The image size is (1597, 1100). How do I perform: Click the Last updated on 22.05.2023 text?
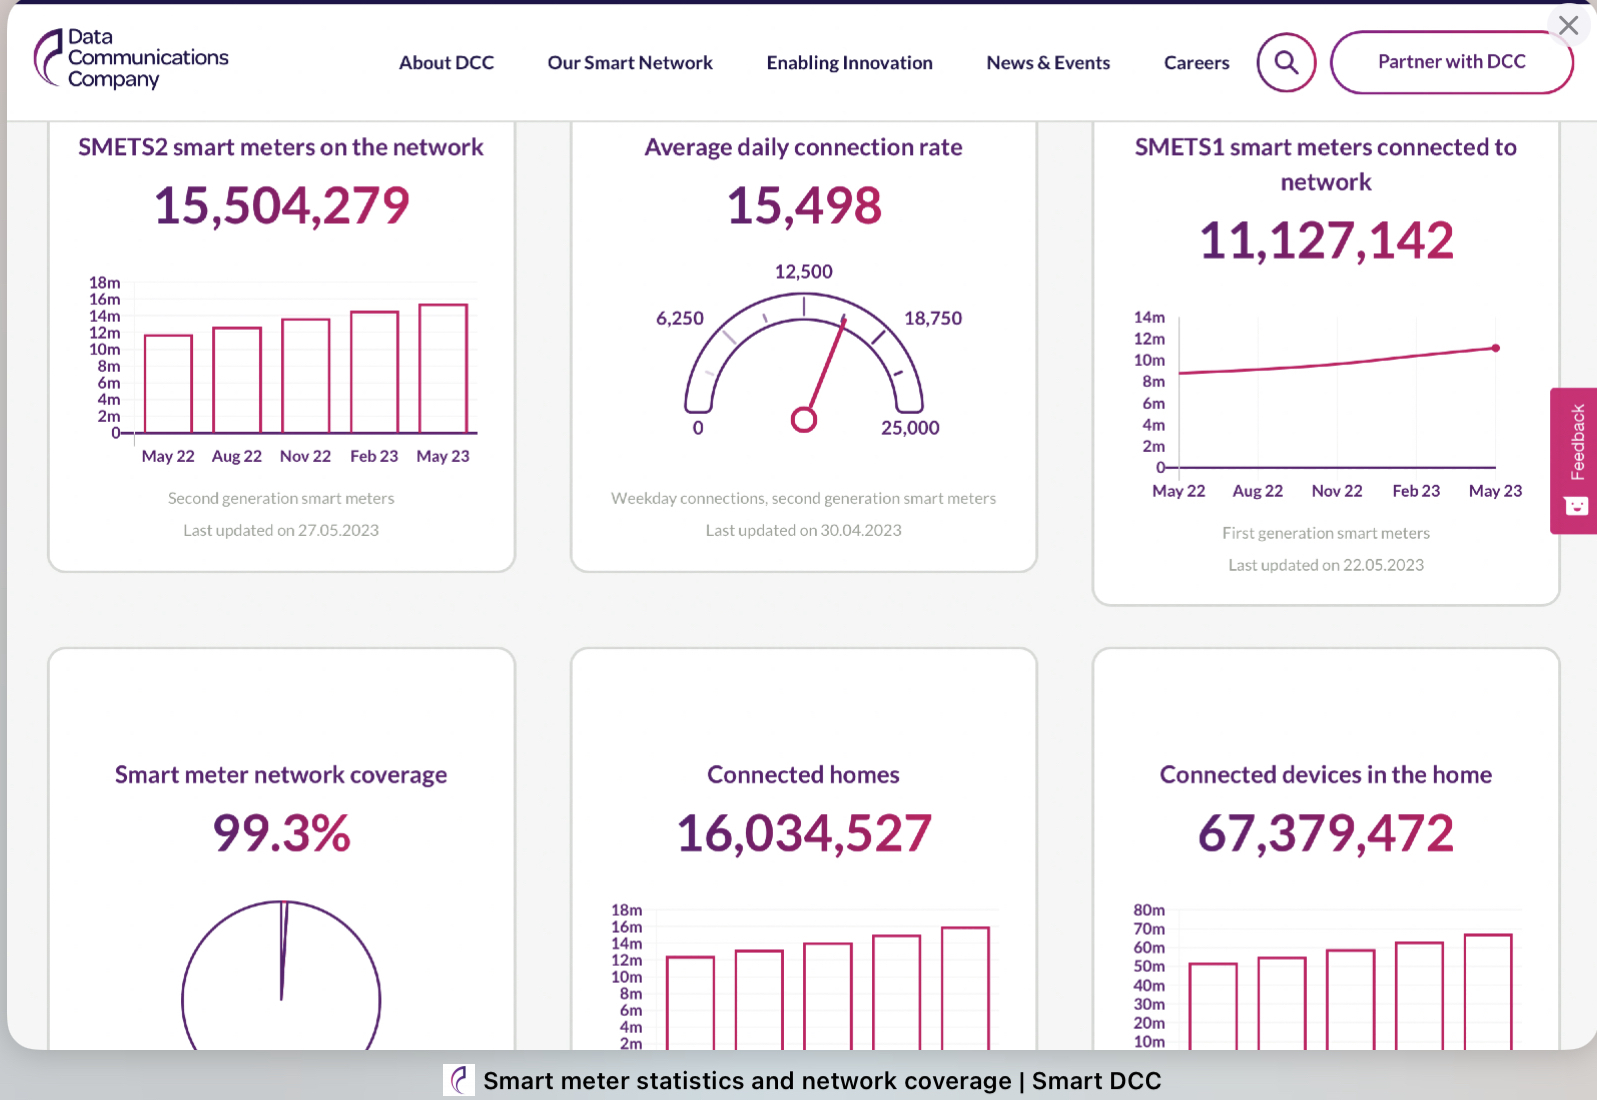[x=1326, y=565]
